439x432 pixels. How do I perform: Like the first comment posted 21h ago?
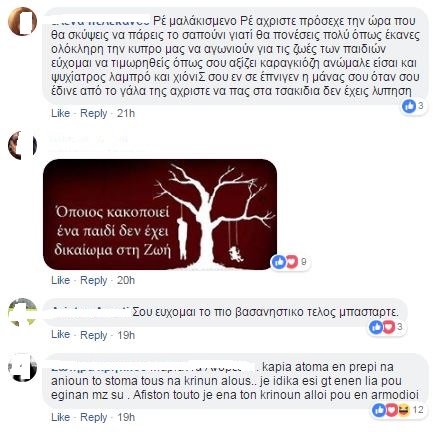[x=61, y=113]
